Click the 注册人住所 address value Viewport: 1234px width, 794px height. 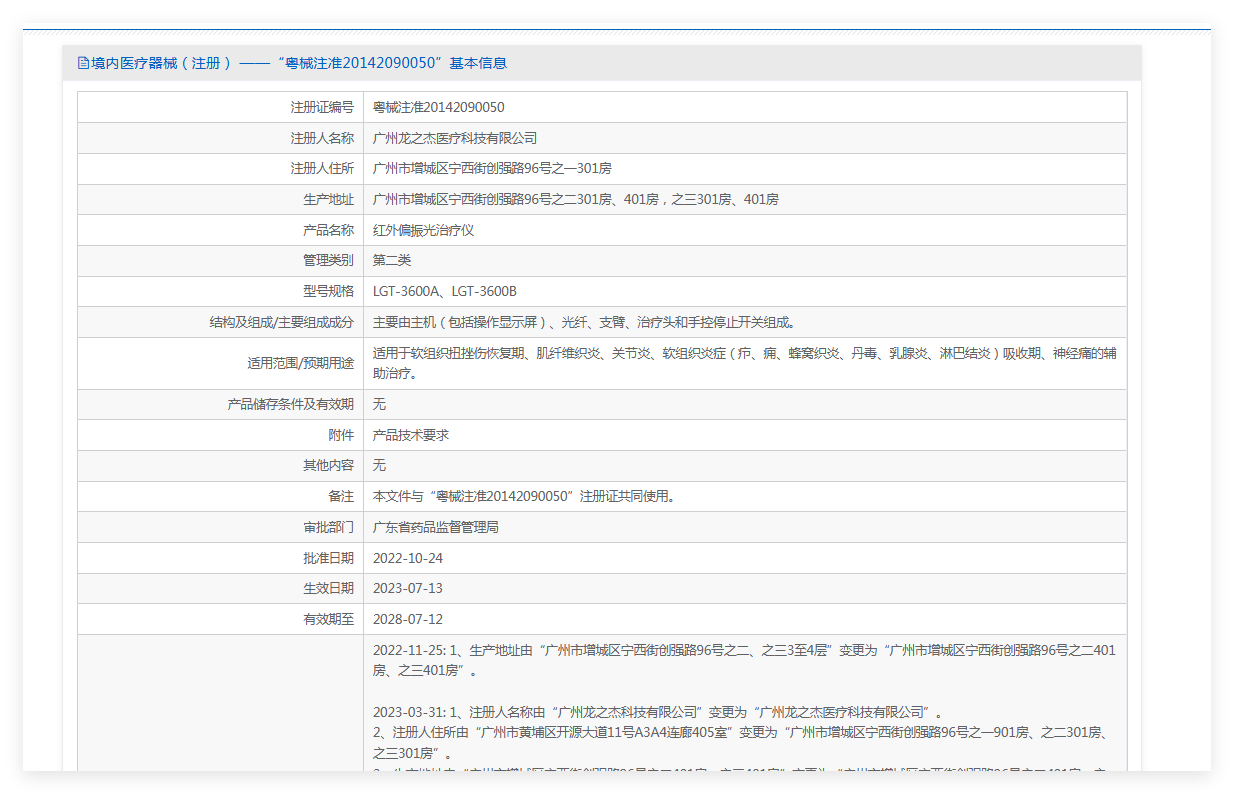491,169
